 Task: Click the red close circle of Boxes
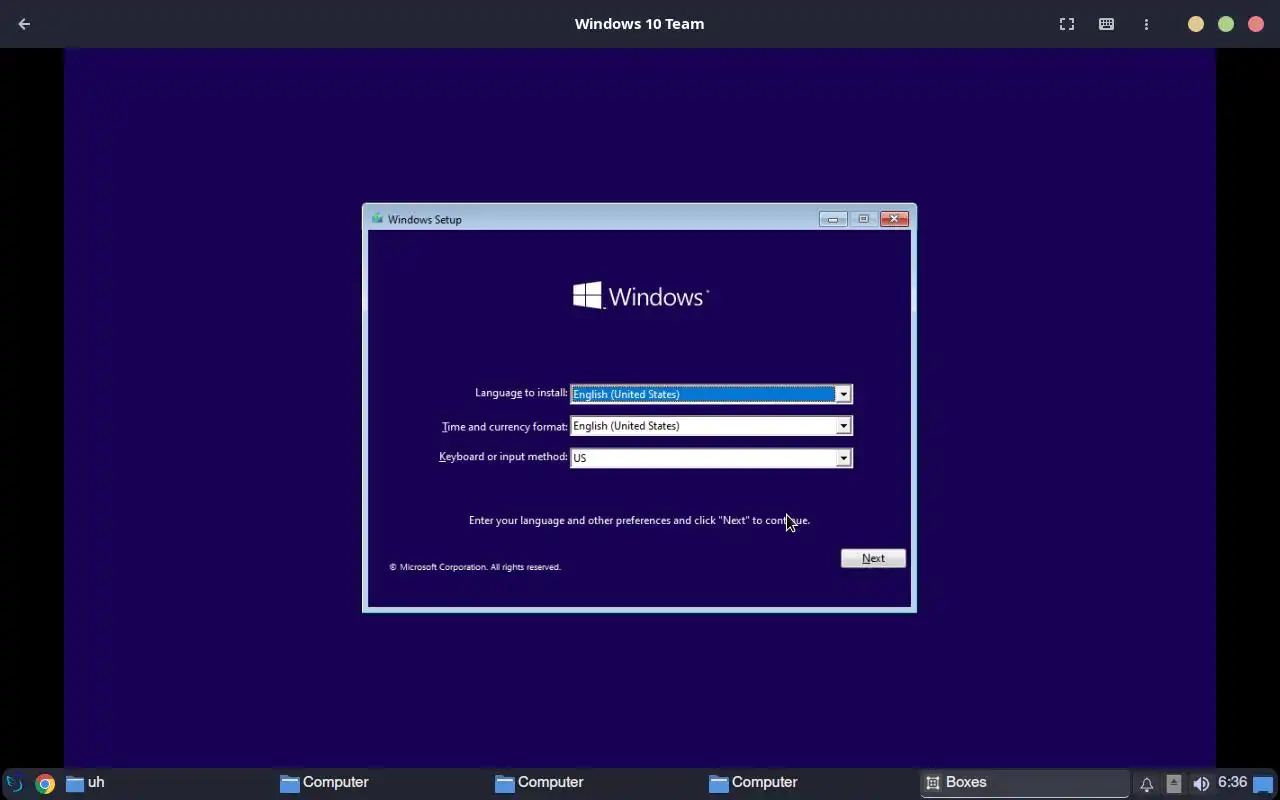coord(1256,24)
